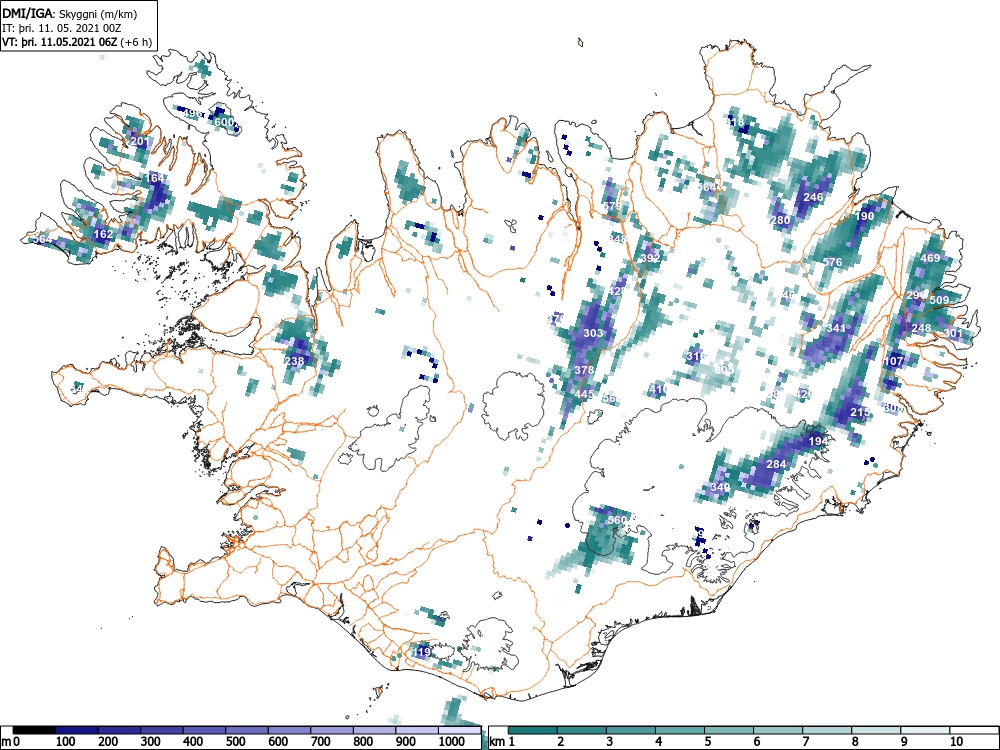Click the '7' label on km scale
The width and height of the screenshot is (1000, 750).
[806, 742]
